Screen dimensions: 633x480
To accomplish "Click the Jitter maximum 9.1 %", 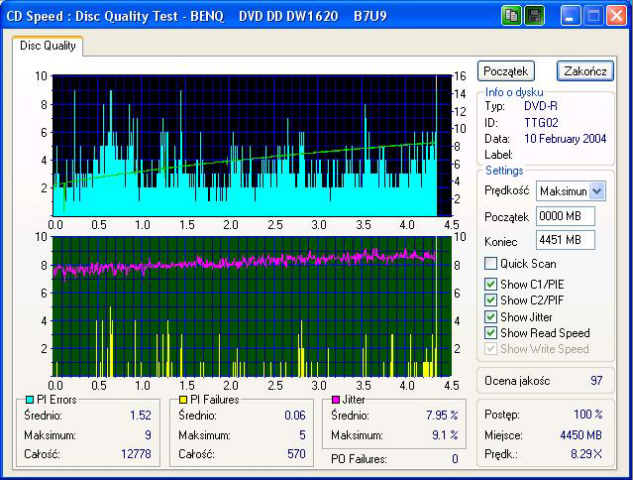I will click(445, 435).
